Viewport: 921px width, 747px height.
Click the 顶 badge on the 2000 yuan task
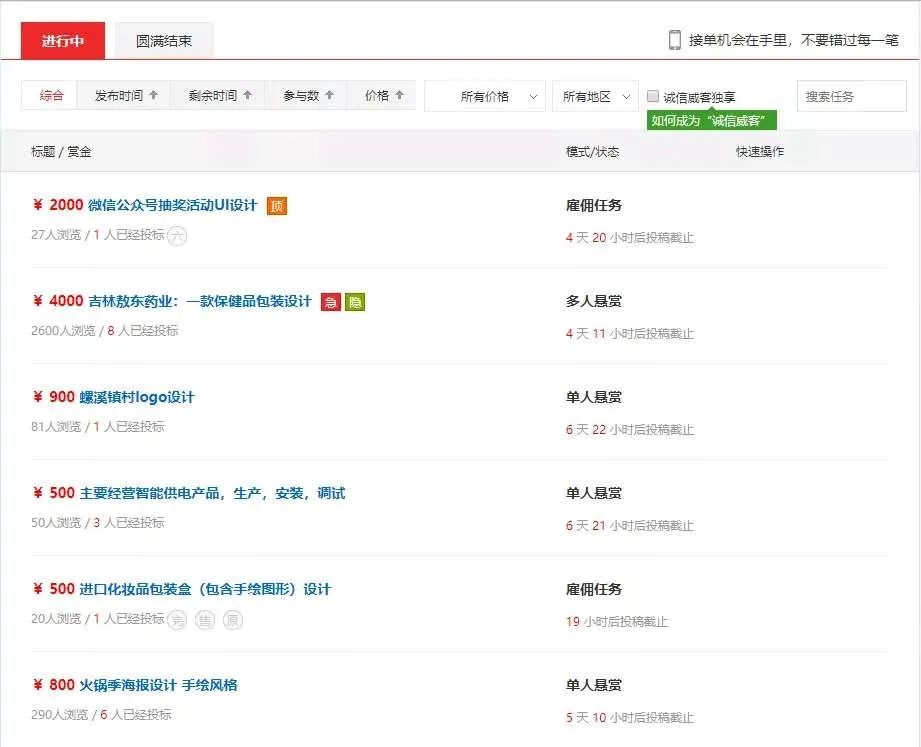tap(276, 205)
